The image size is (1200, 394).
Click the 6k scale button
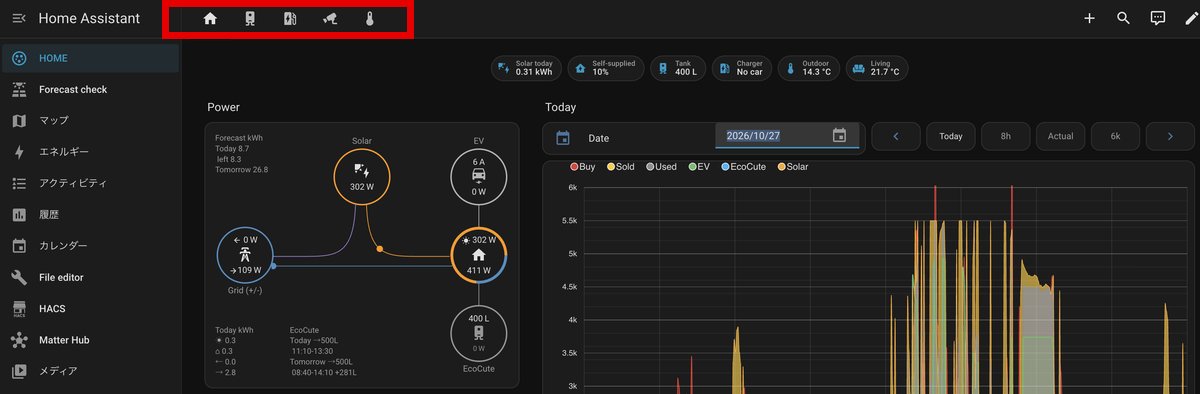(1115, 136)
